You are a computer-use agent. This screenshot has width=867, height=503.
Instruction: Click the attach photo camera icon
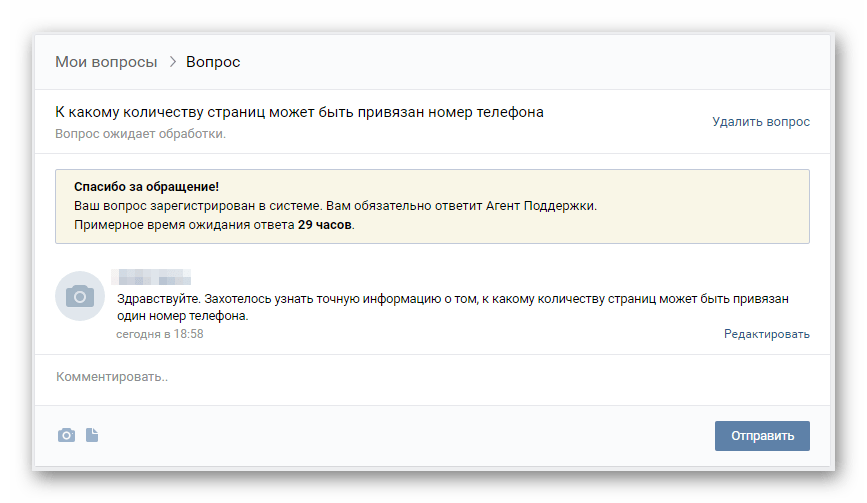[x=66, y=435]
